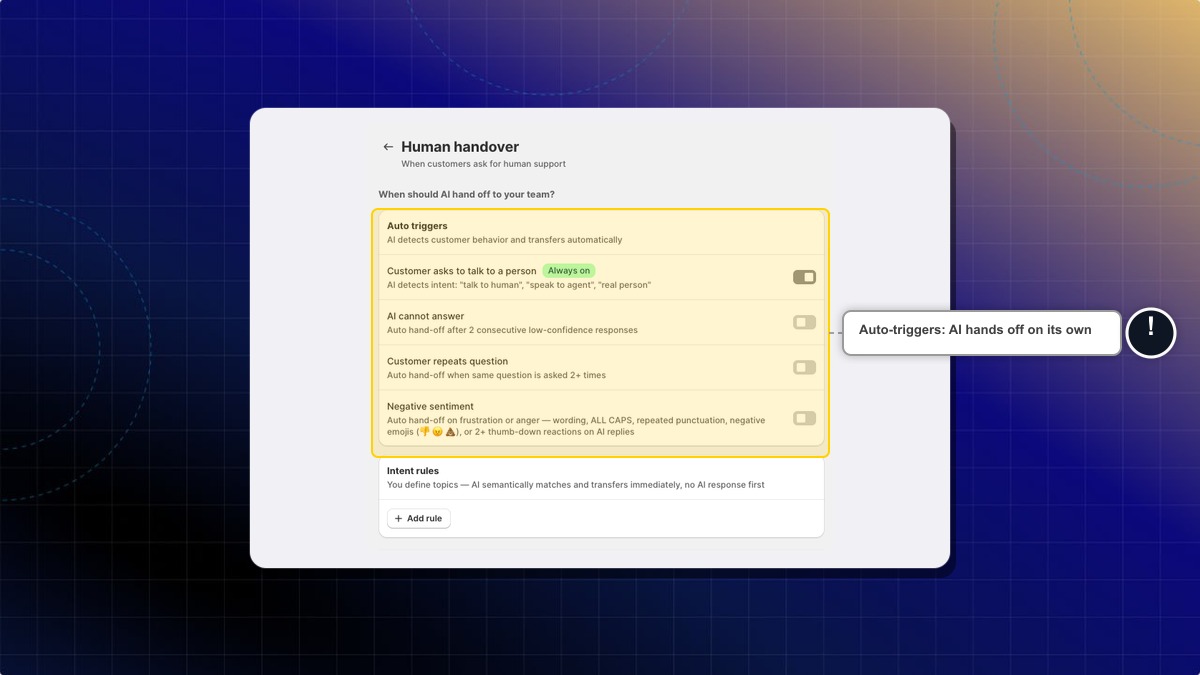Click the Always on badge
Viewport: 1200px width, 675px height.
point(569,271)
